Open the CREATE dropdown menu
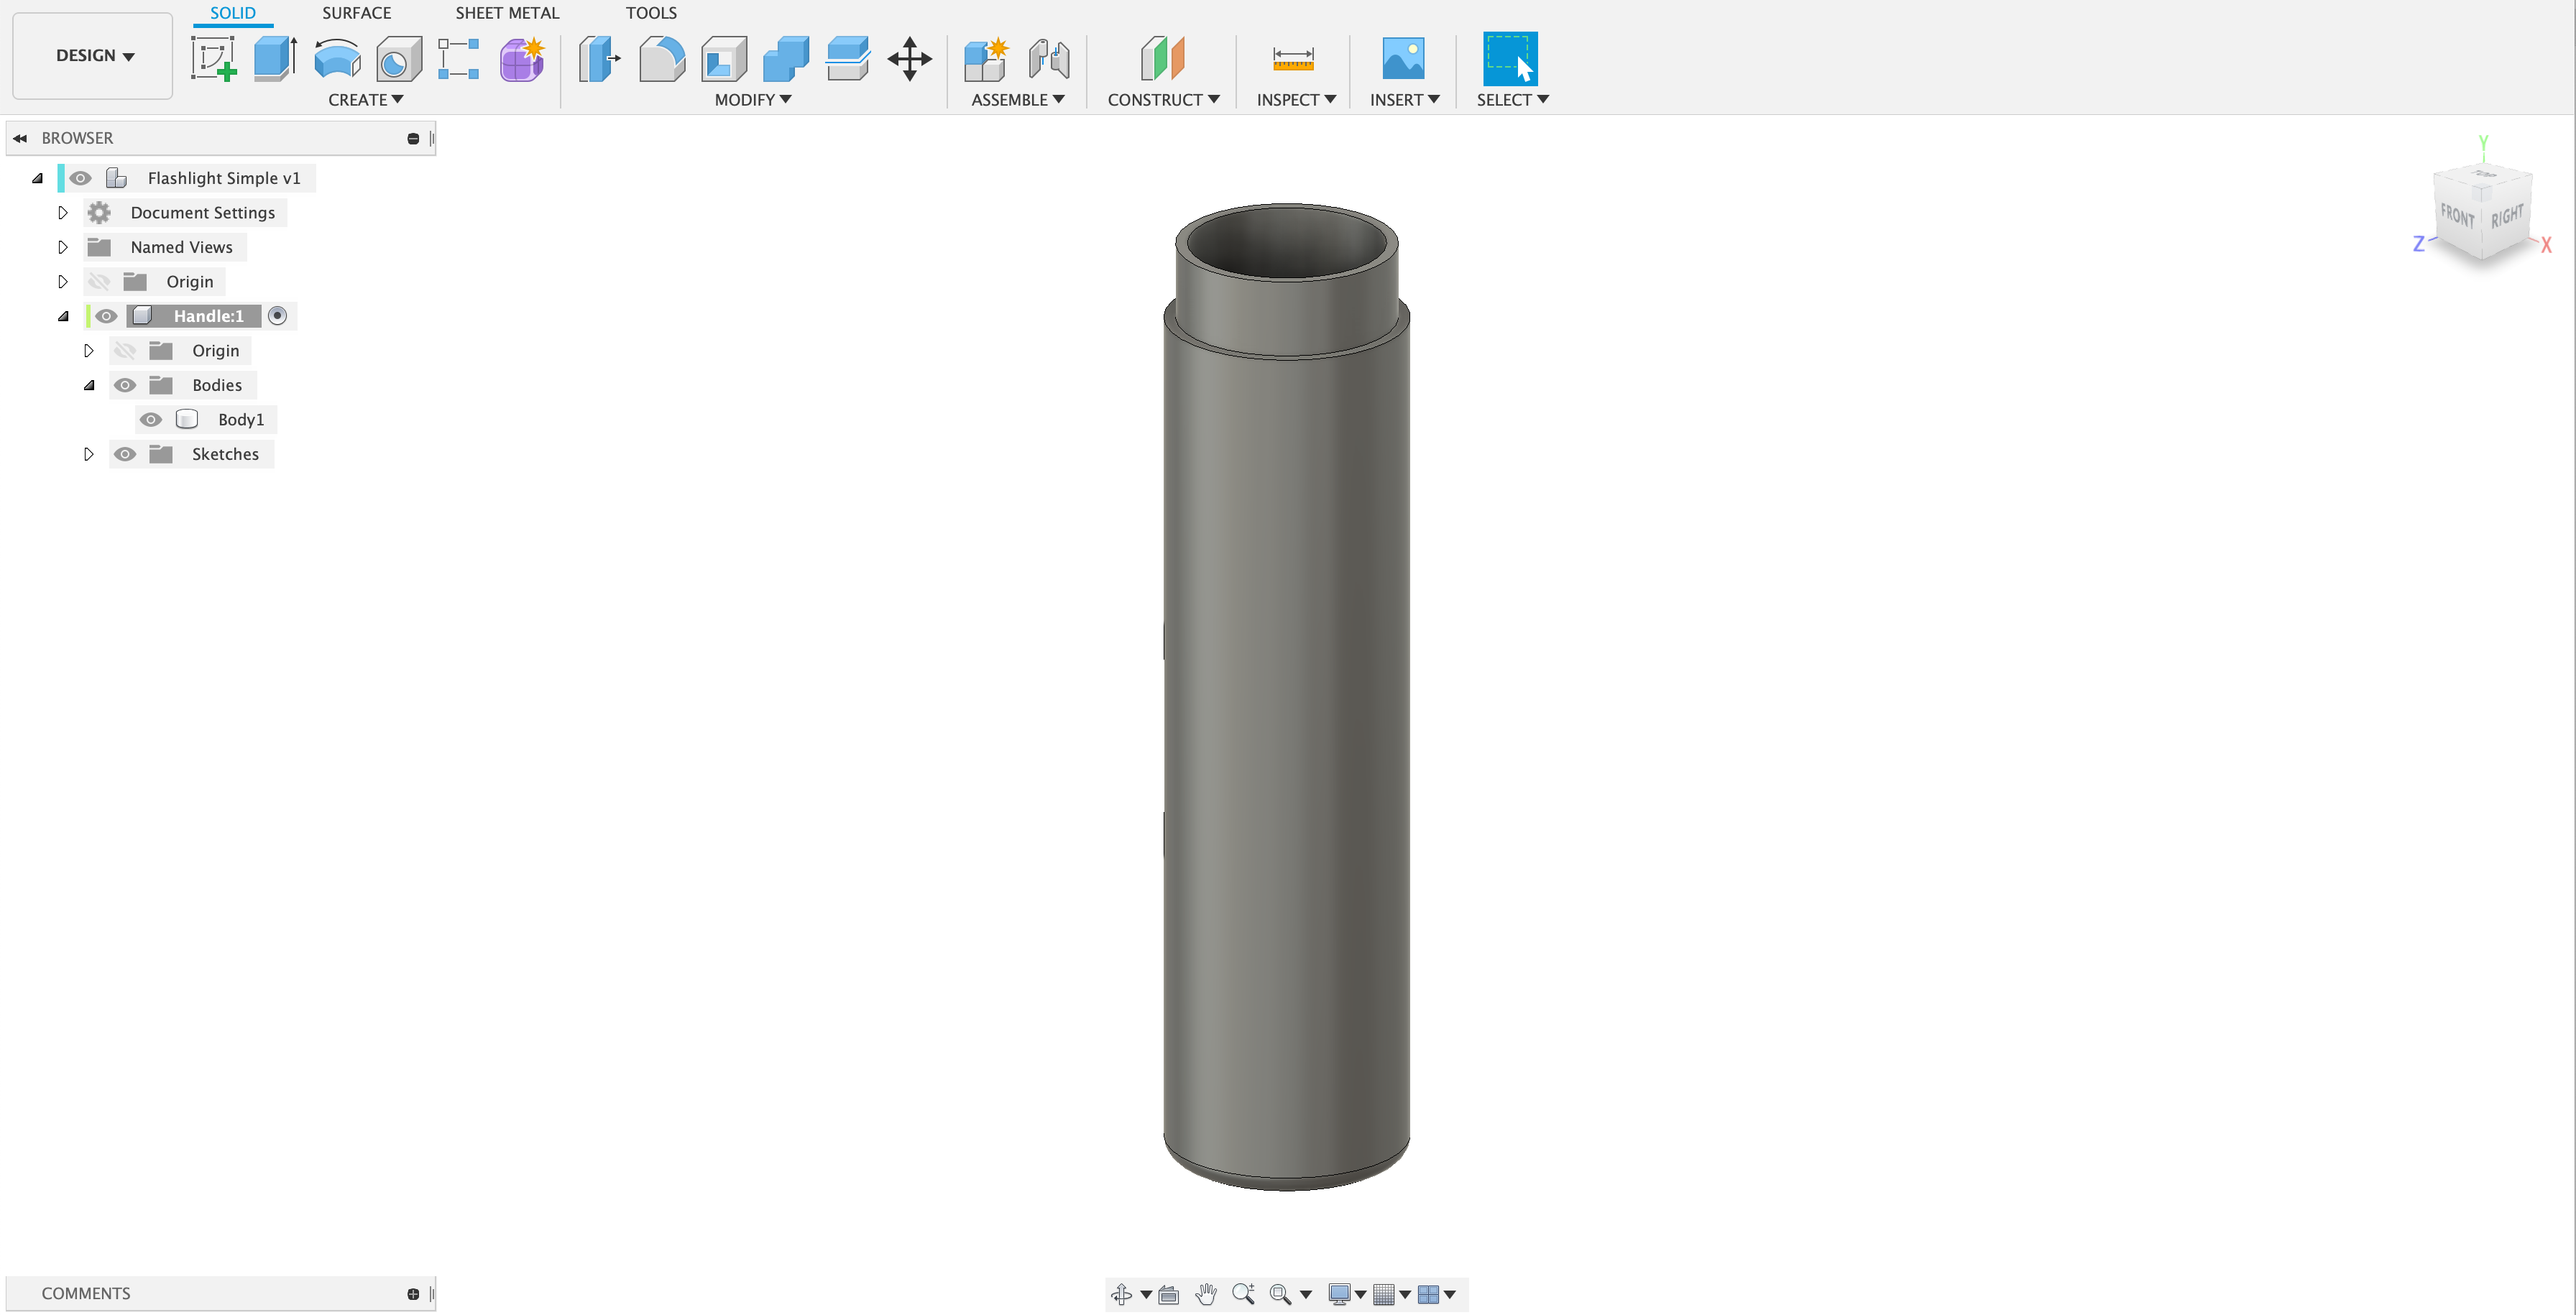 pyautogui.click(x=366, y=100)
